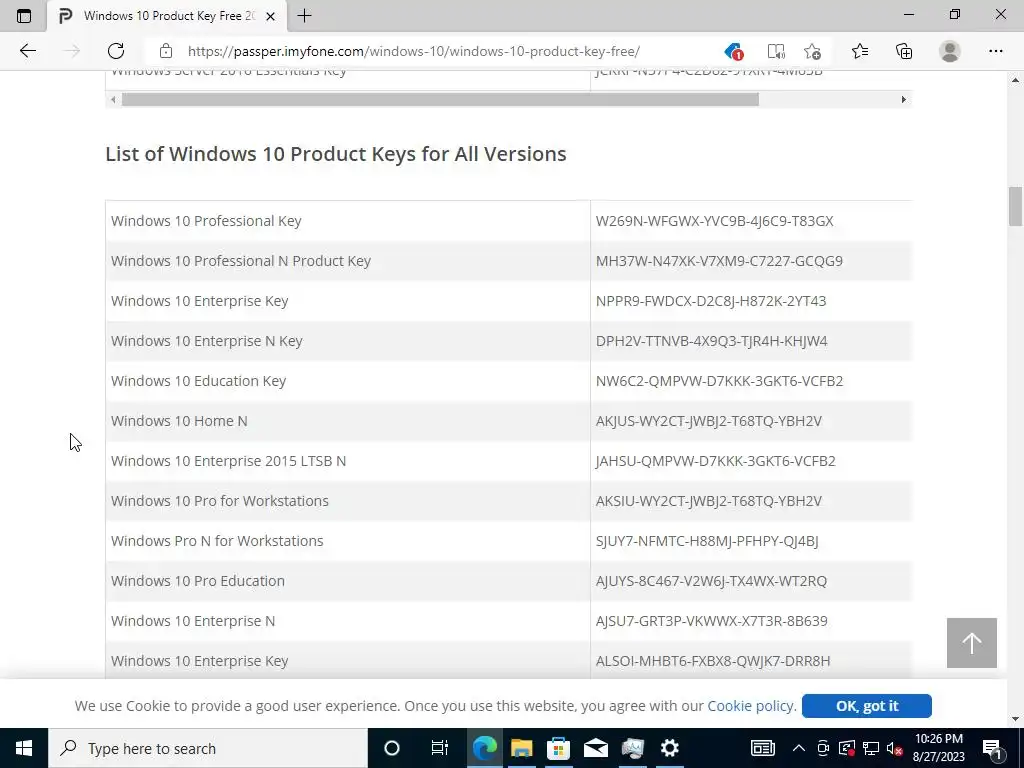The image size is (1024, 768).
Task: Refresh the current page
Action: (x=116, y=51)
